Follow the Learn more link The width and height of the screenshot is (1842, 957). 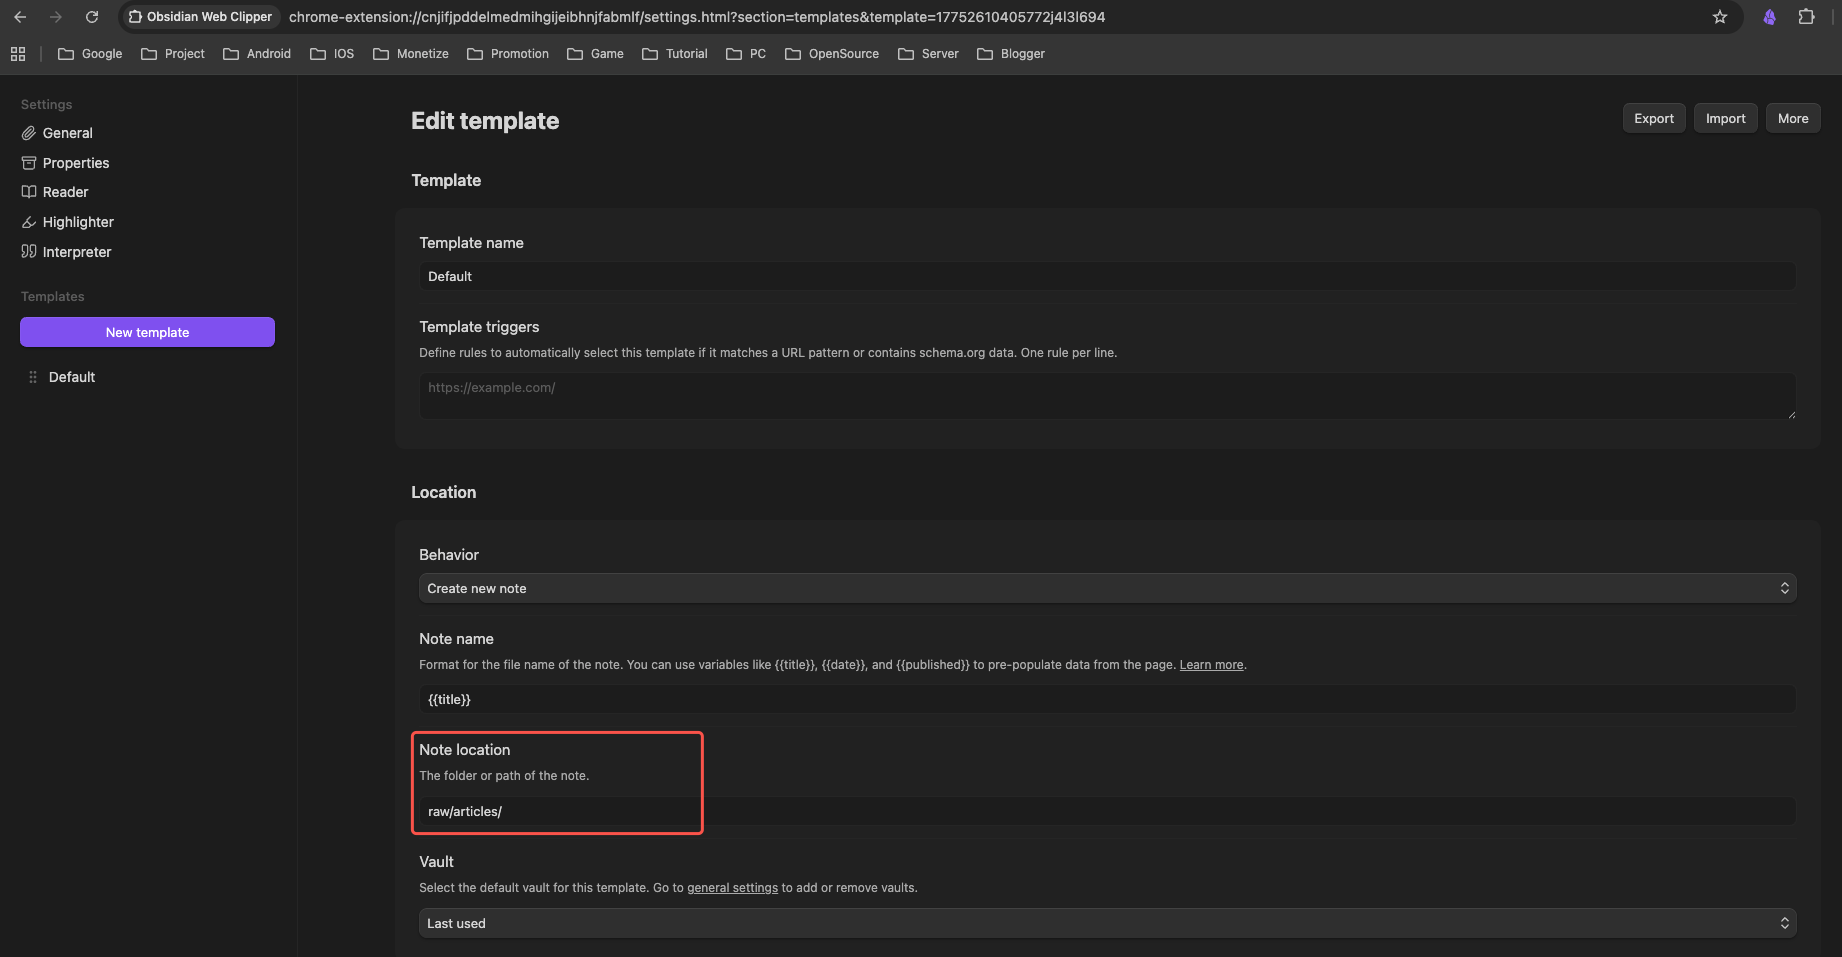coord(1211,665)
